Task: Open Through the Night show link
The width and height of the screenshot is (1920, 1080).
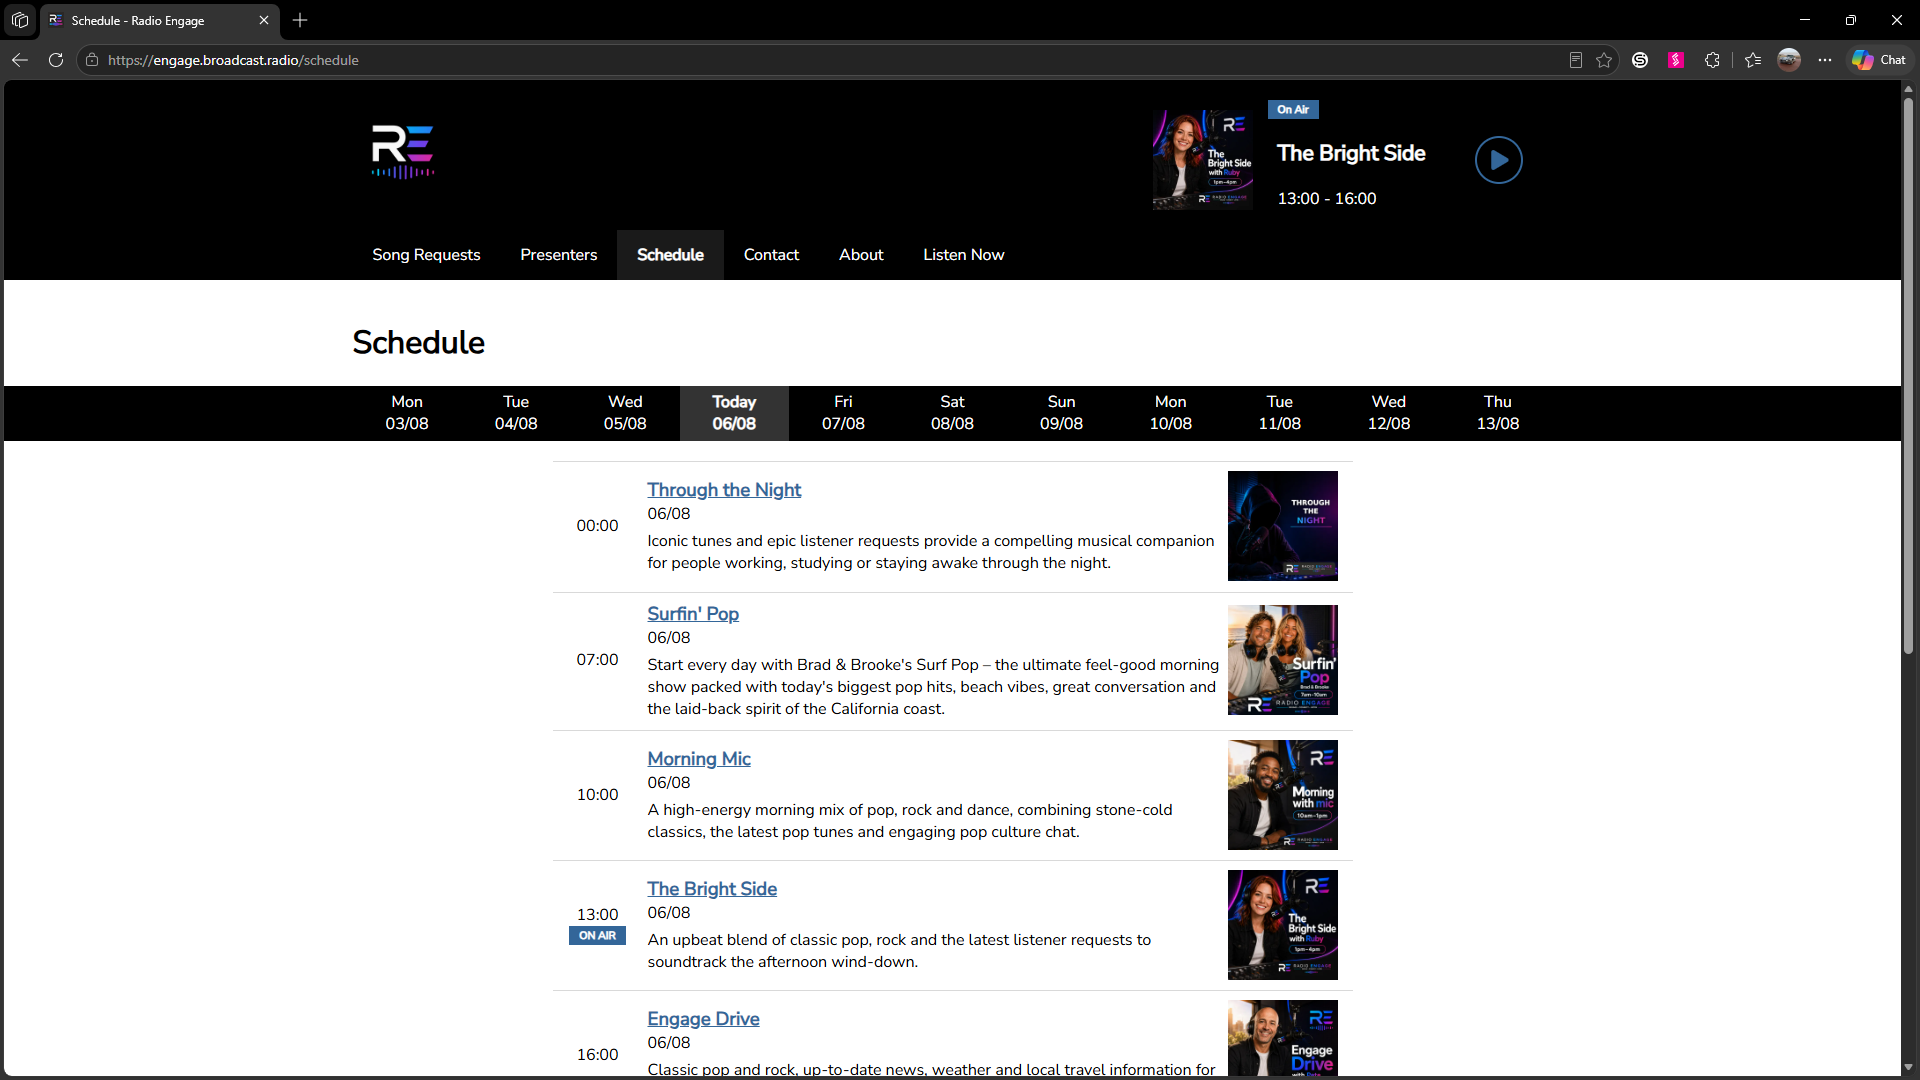Action: point(724,490)
